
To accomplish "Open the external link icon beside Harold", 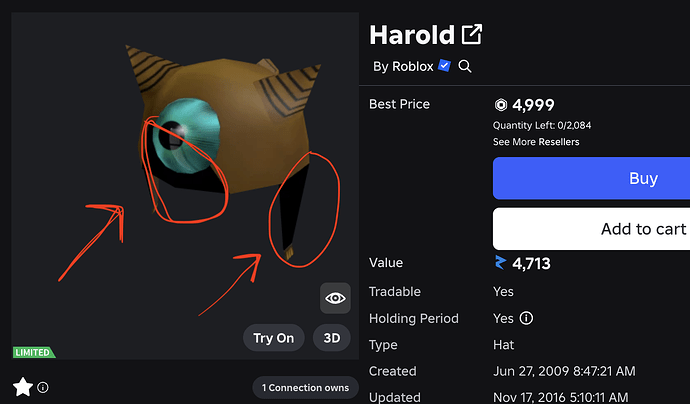I will coord(472,34).
